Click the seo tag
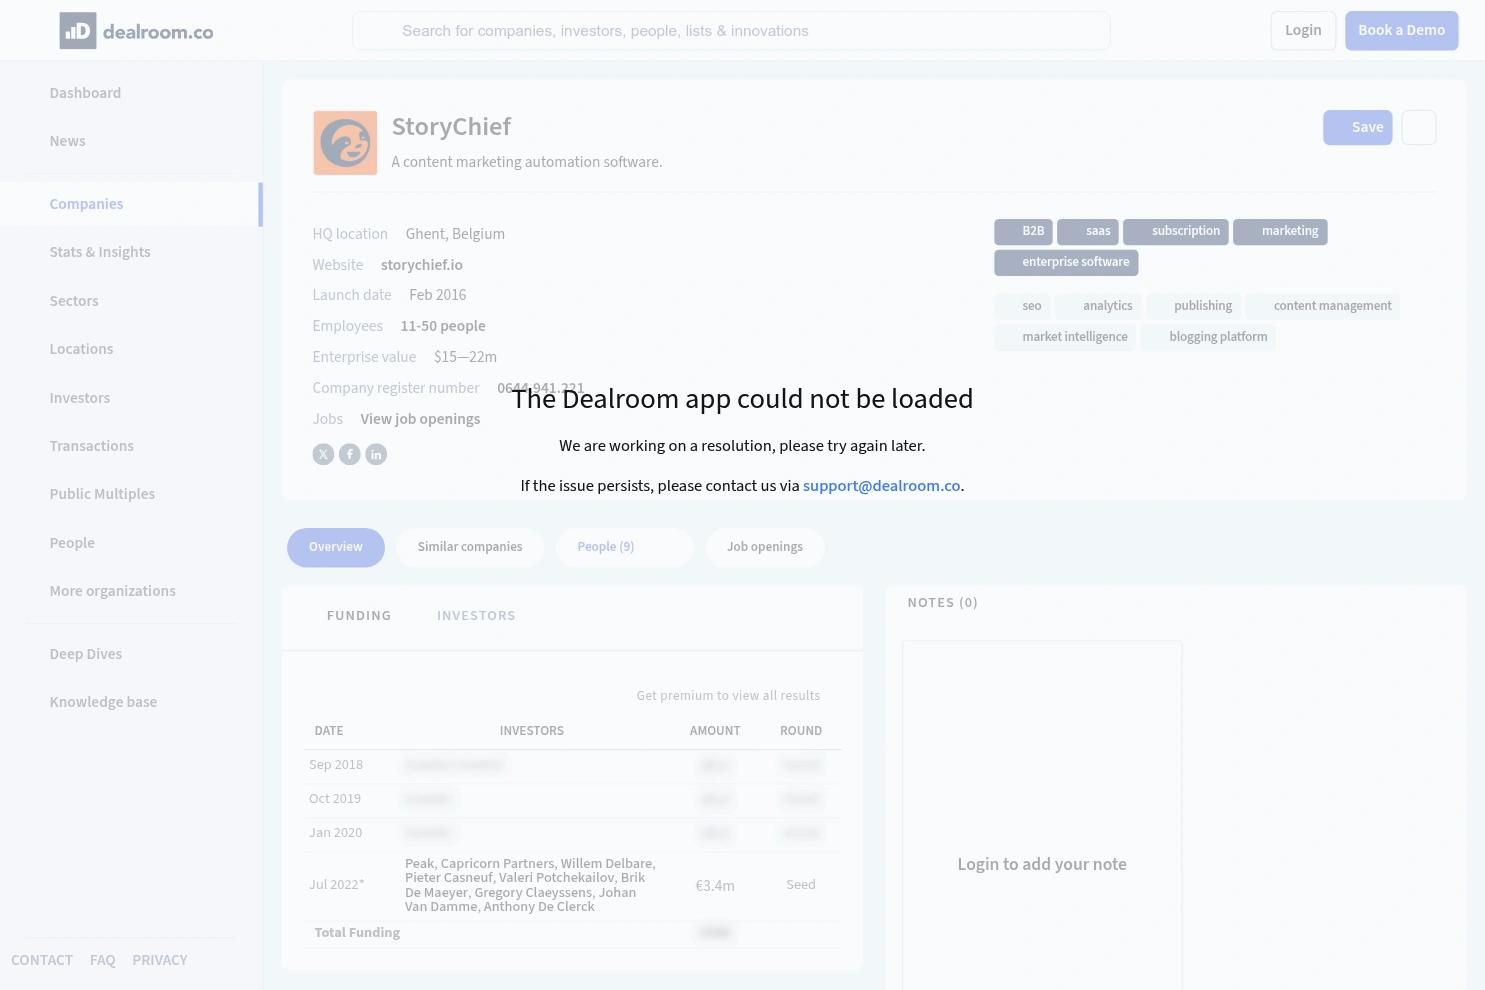This screenshot has width=1485, height=990. pos(1022,306)
